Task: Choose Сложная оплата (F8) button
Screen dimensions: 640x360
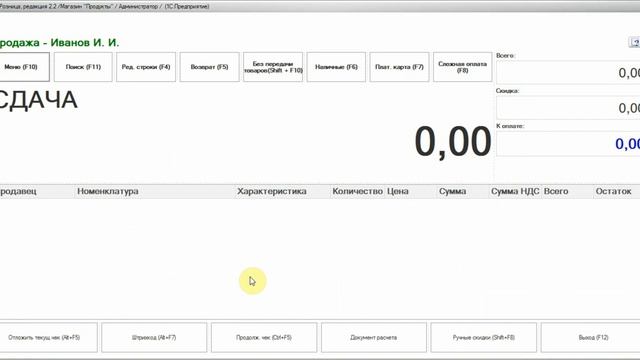Action: point(462,67)
